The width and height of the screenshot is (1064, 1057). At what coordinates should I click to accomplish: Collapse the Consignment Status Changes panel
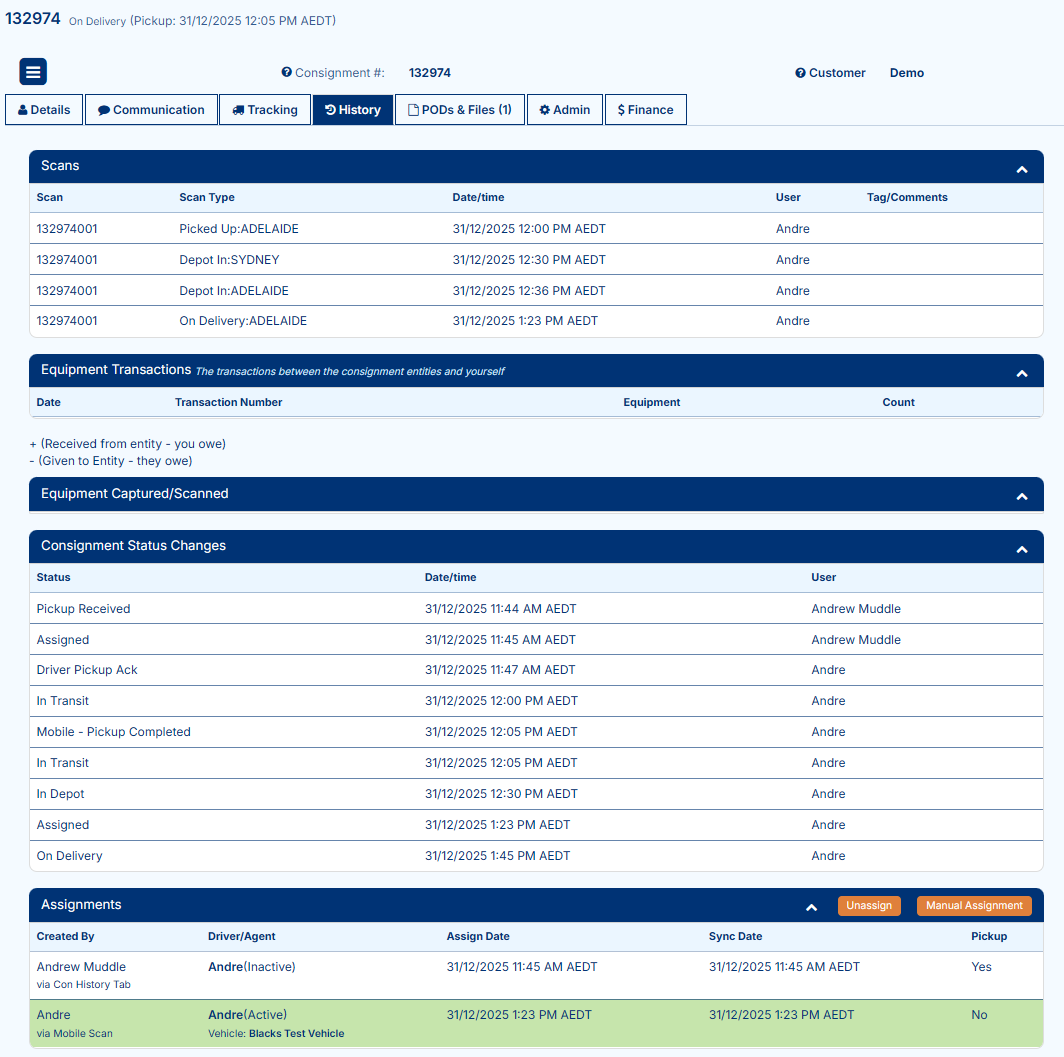point(1022,550)
